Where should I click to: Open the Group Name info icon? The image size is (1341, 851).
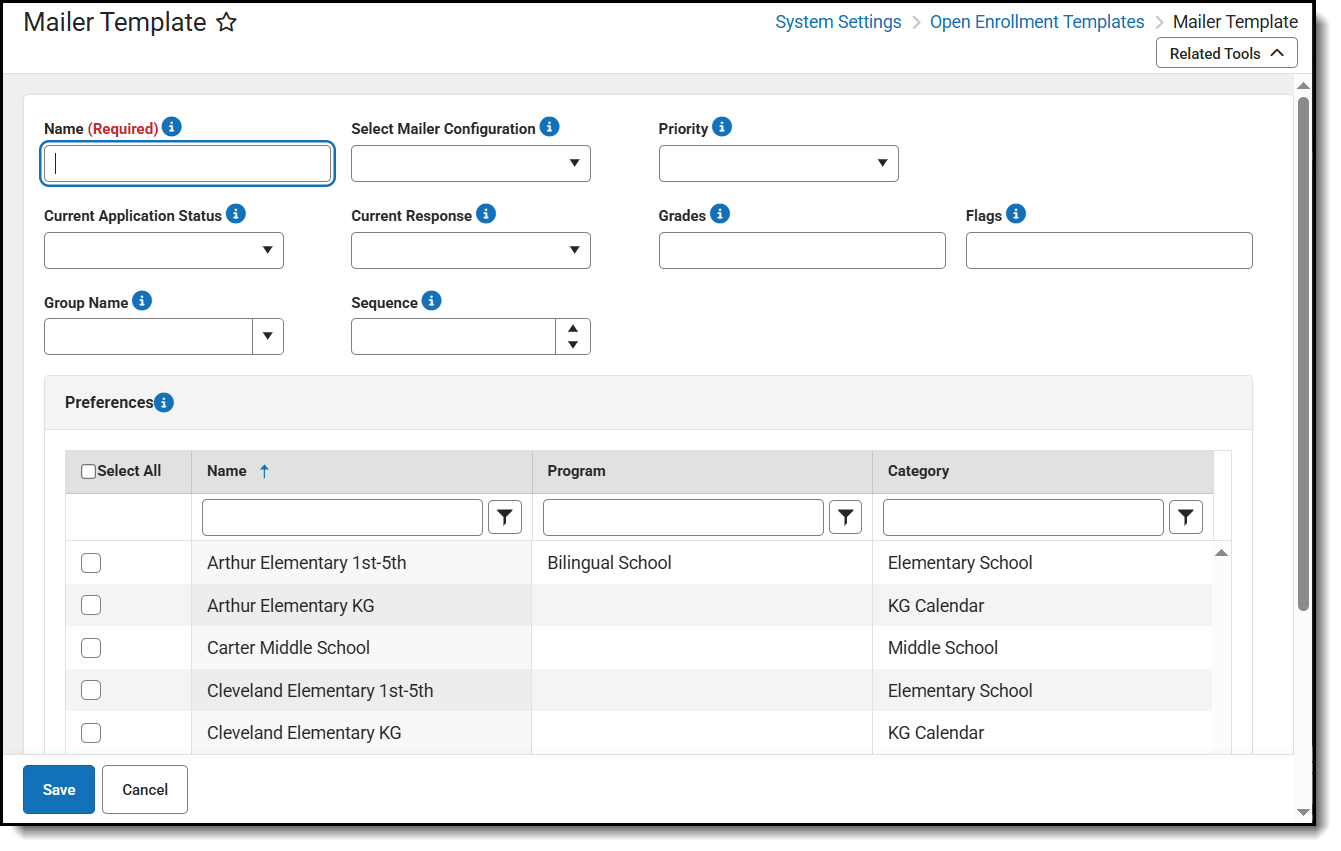coord(142,301)
